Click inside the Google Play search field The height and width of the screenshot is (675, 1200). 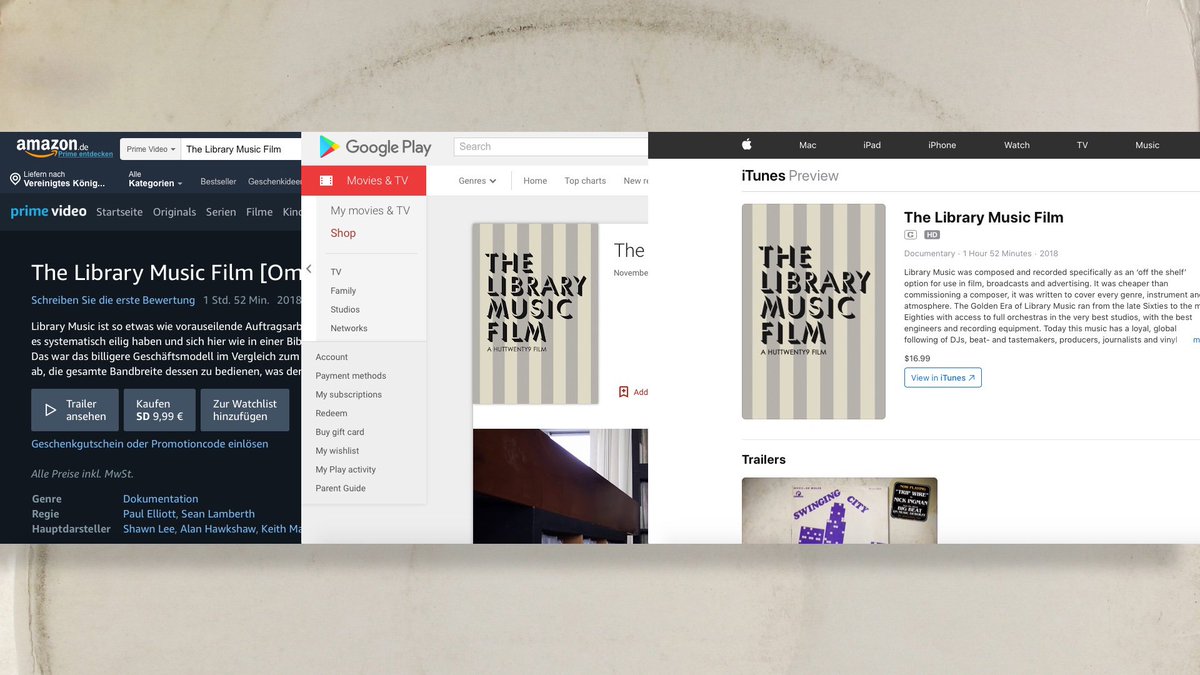coord(550,146)
